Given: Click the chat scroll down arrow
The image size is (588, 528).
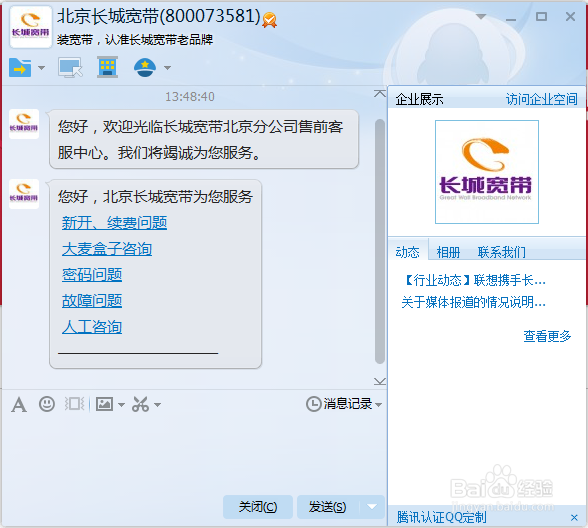Looking at the screenshot, I should pyautogui.click(x=380, y=381).
